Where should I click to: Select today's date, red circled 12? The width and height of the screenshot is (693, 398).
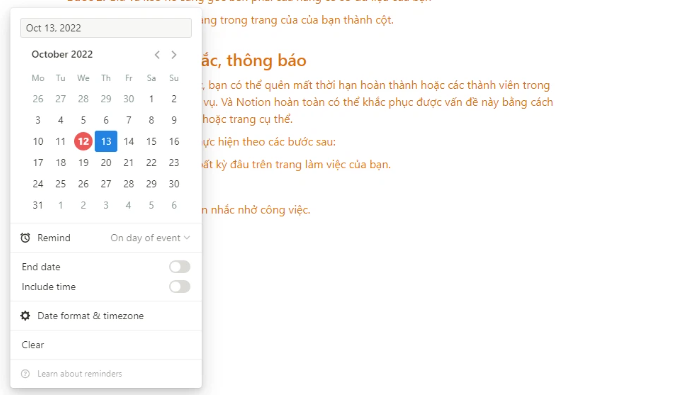[83, 141]
